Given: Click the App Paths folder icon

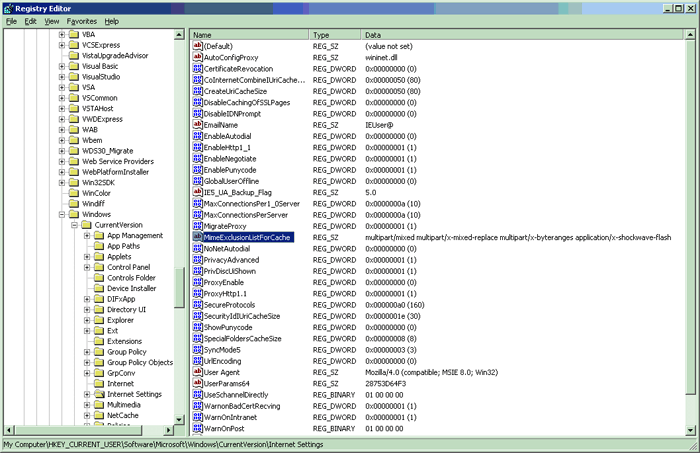Looking at the screenshot, I should click(x=99, y=246).
